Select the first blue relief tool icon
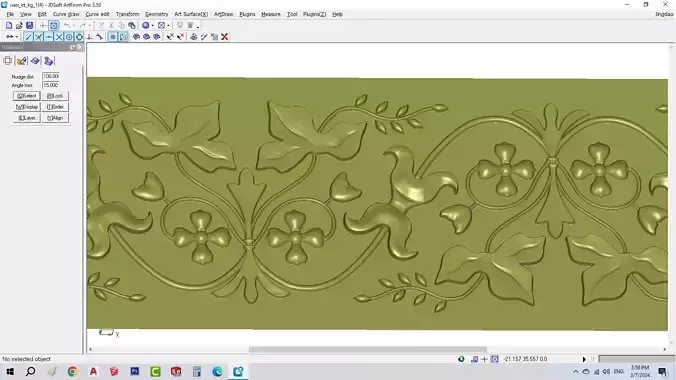This screenshot has height=380, width=676. pyautogui.click(x=136, y=37)
